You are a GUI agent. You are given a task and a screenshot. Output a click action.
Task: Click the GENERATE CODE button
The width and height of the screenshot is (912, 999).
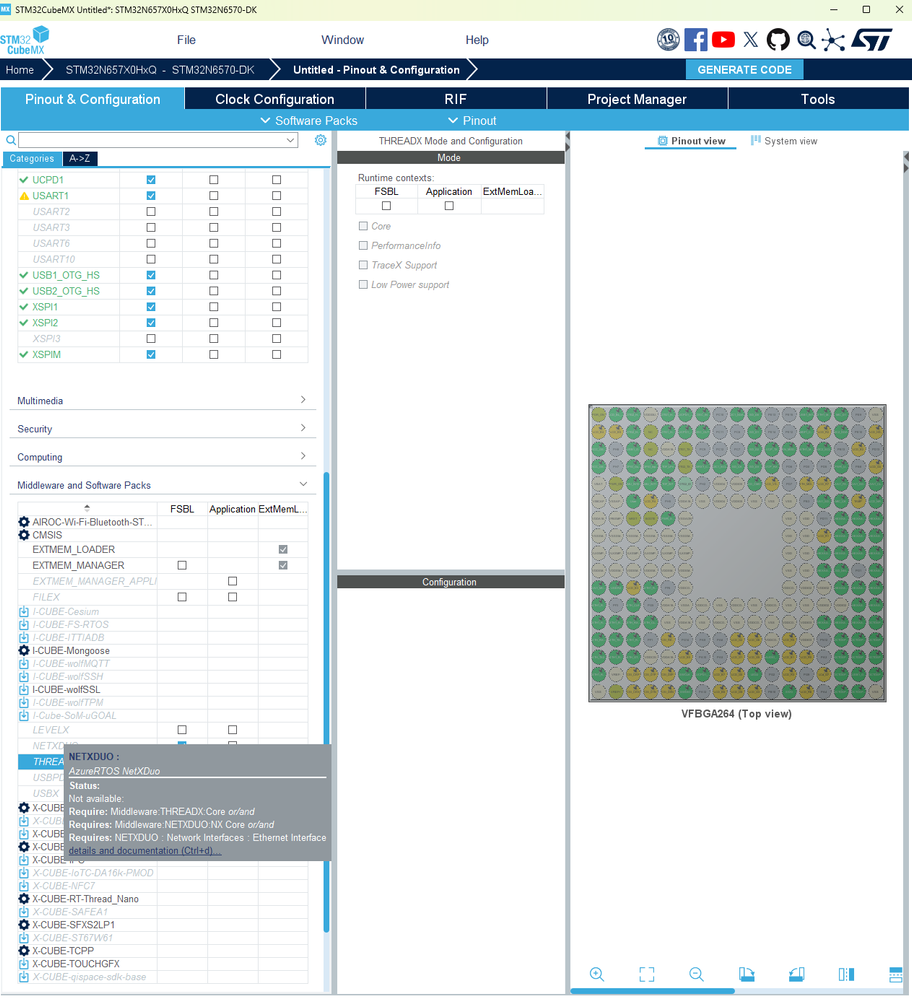pyautogui.click(x=744, y=69)
